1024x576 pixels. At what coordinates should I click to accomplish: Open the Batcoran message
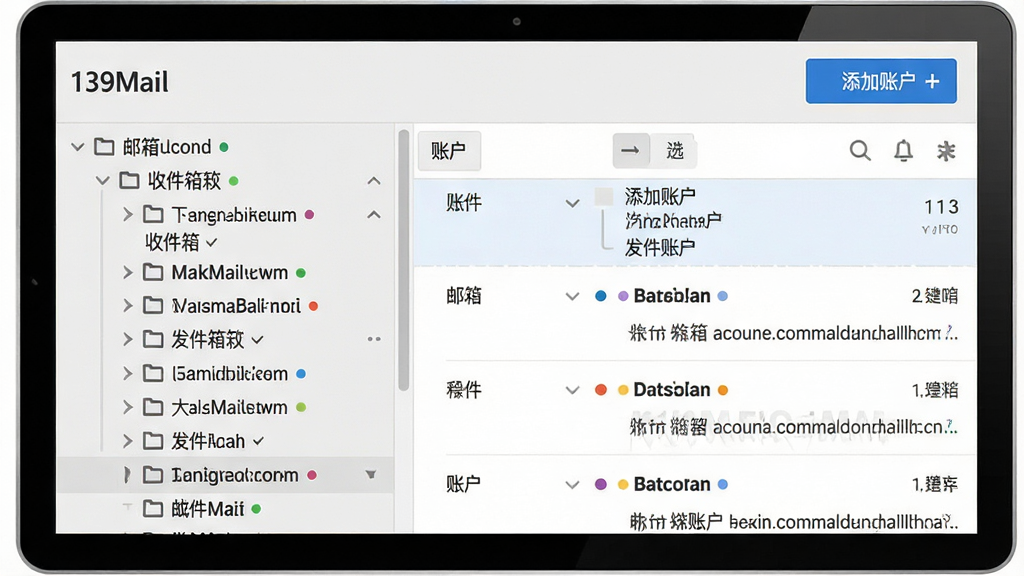[672, 484]
